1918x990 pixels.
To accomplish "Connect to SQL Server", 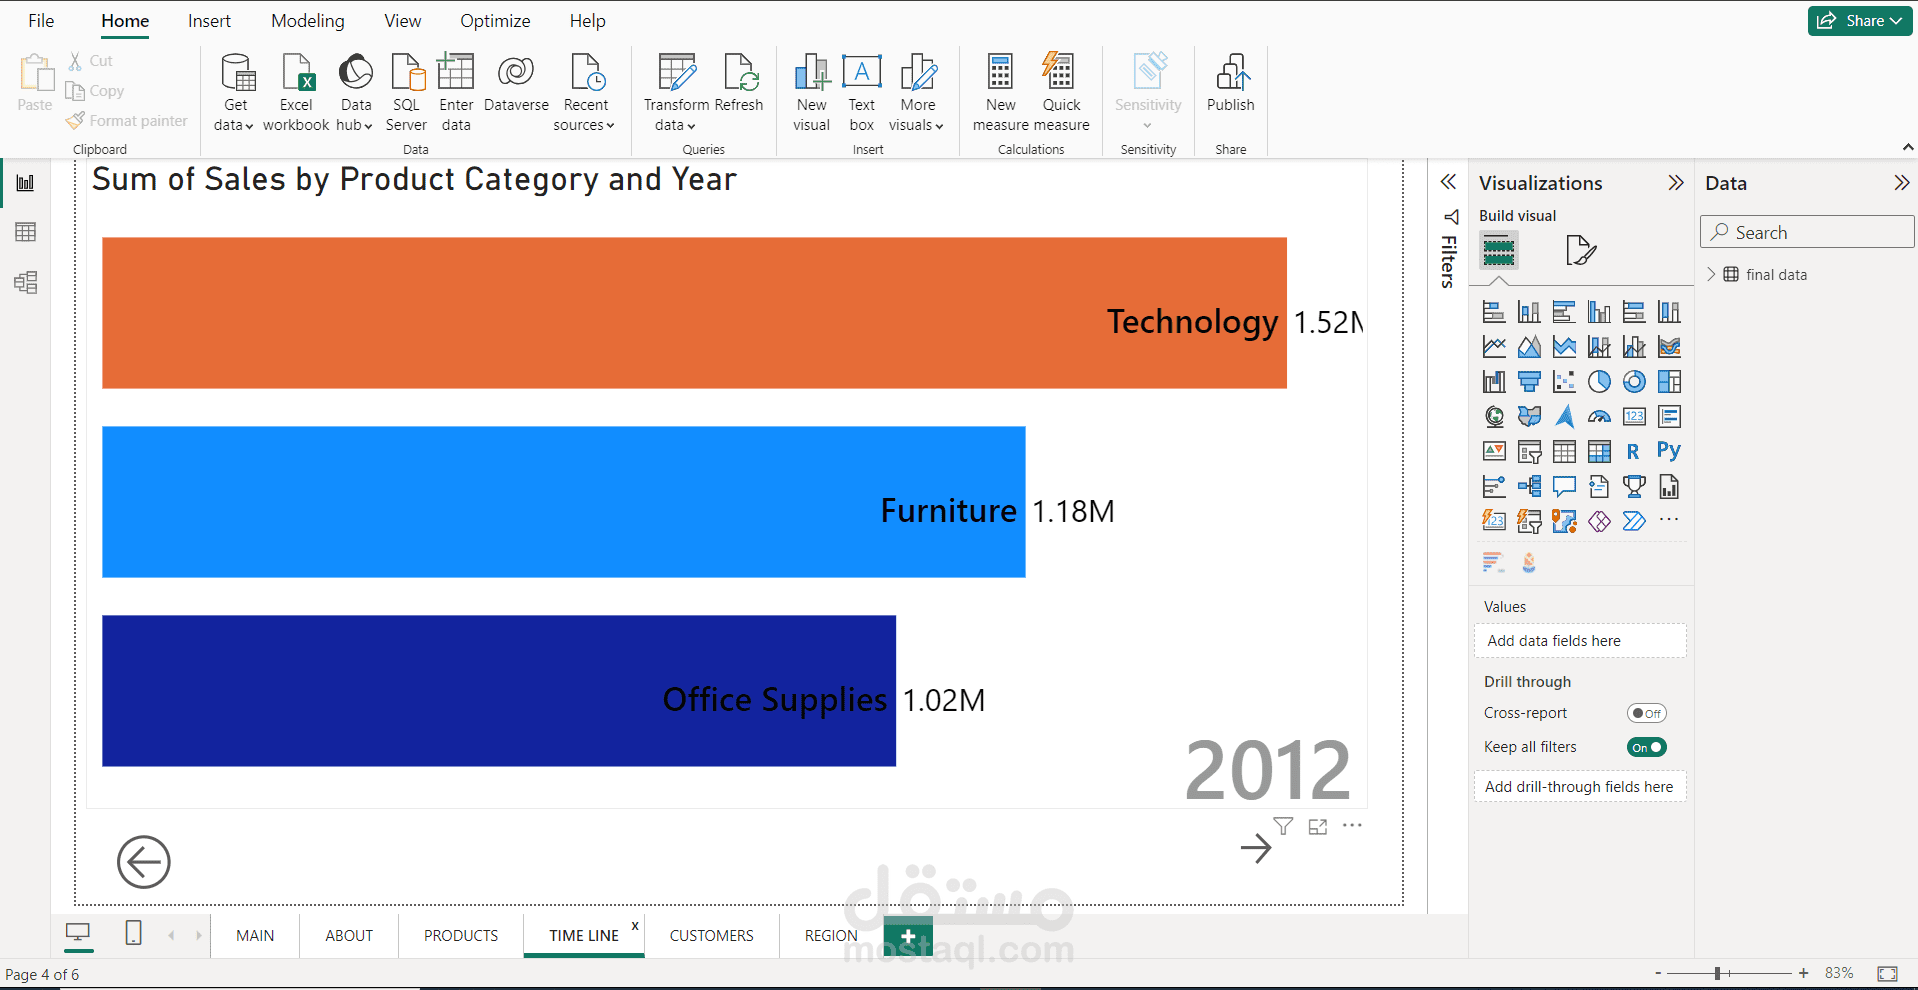I will pos(406,92).
